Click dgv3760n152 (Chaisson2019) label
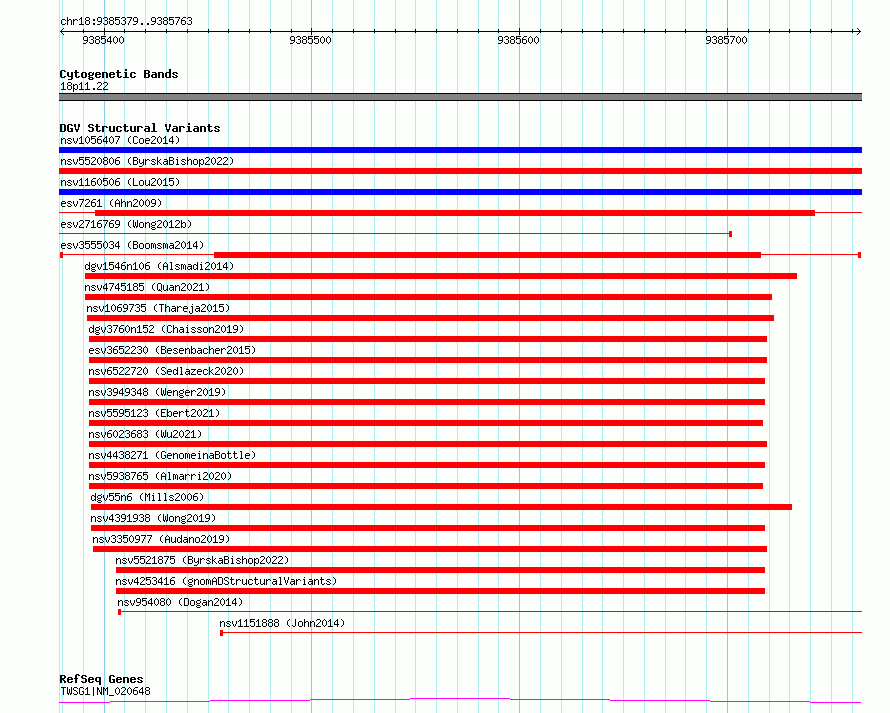 tap(166, 329)
